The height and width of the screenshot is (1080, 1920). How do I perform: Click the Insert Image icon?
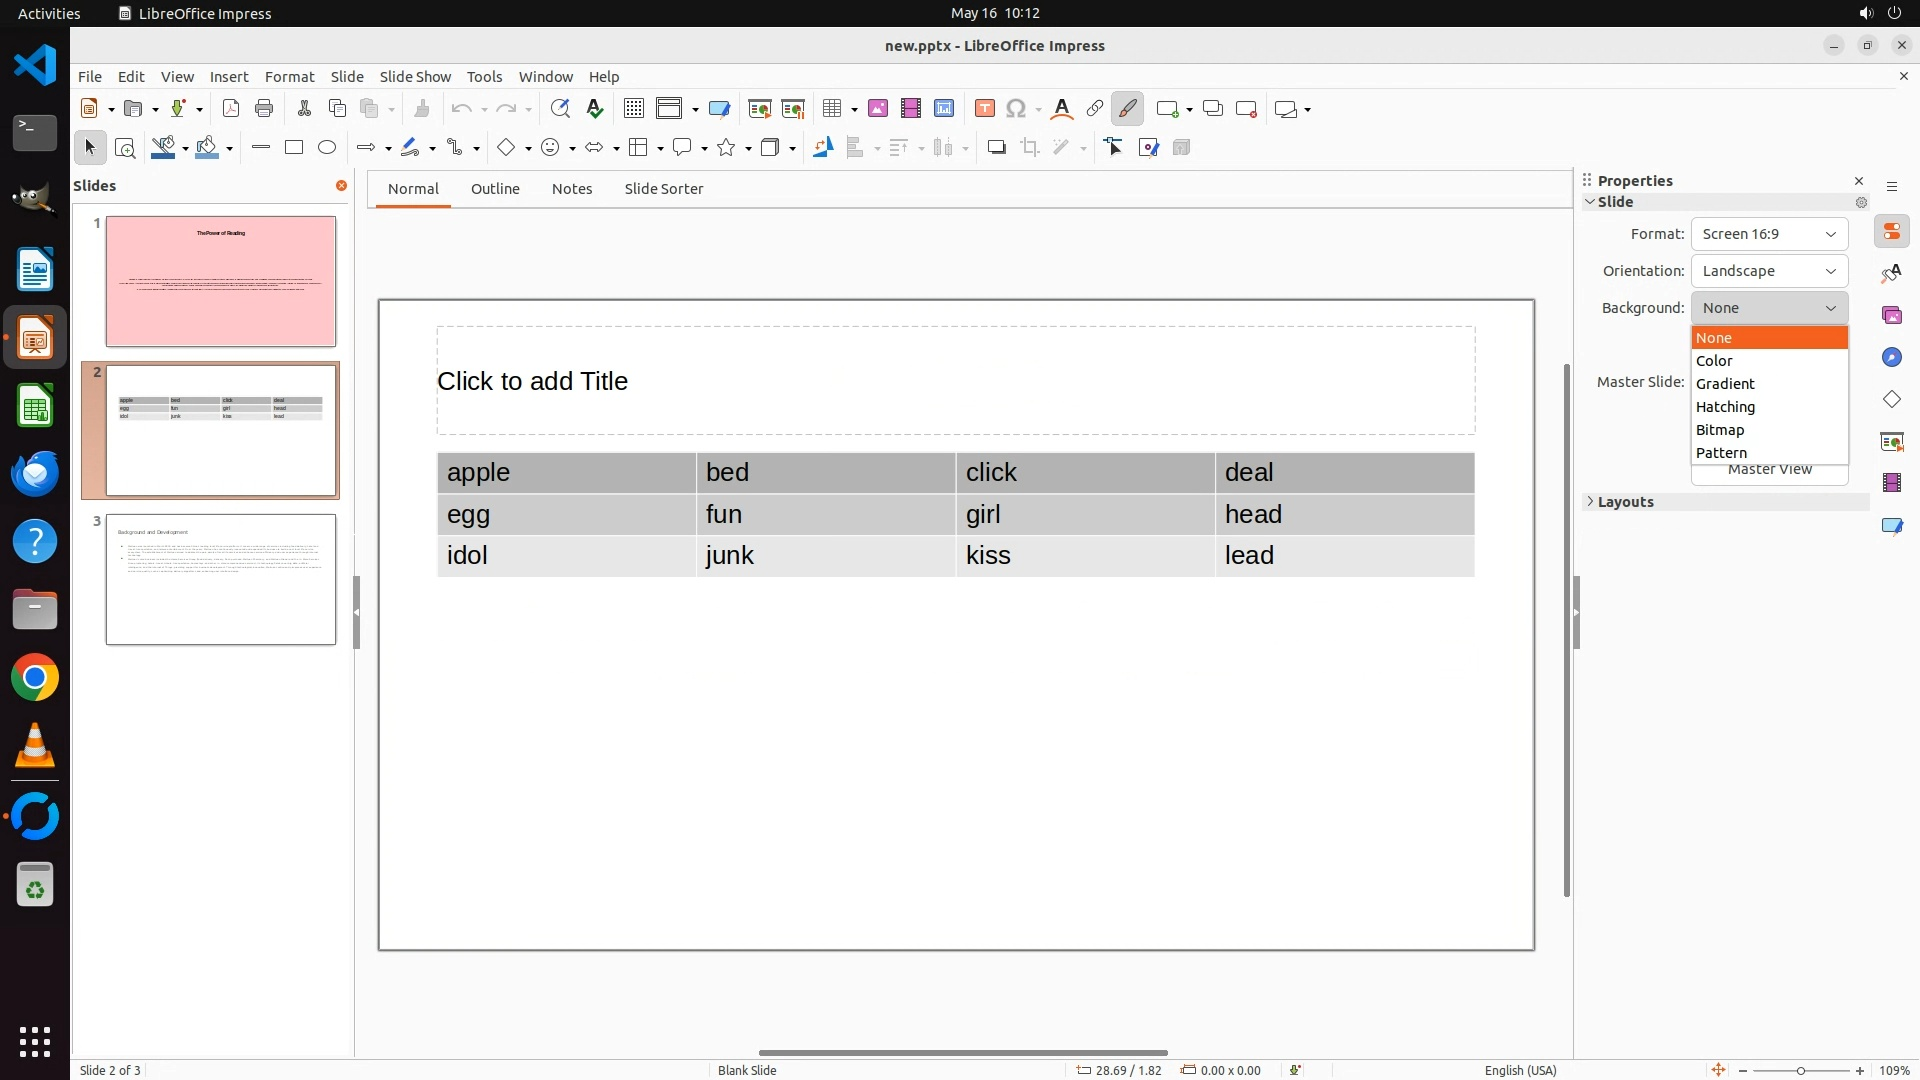click(878, 109)
